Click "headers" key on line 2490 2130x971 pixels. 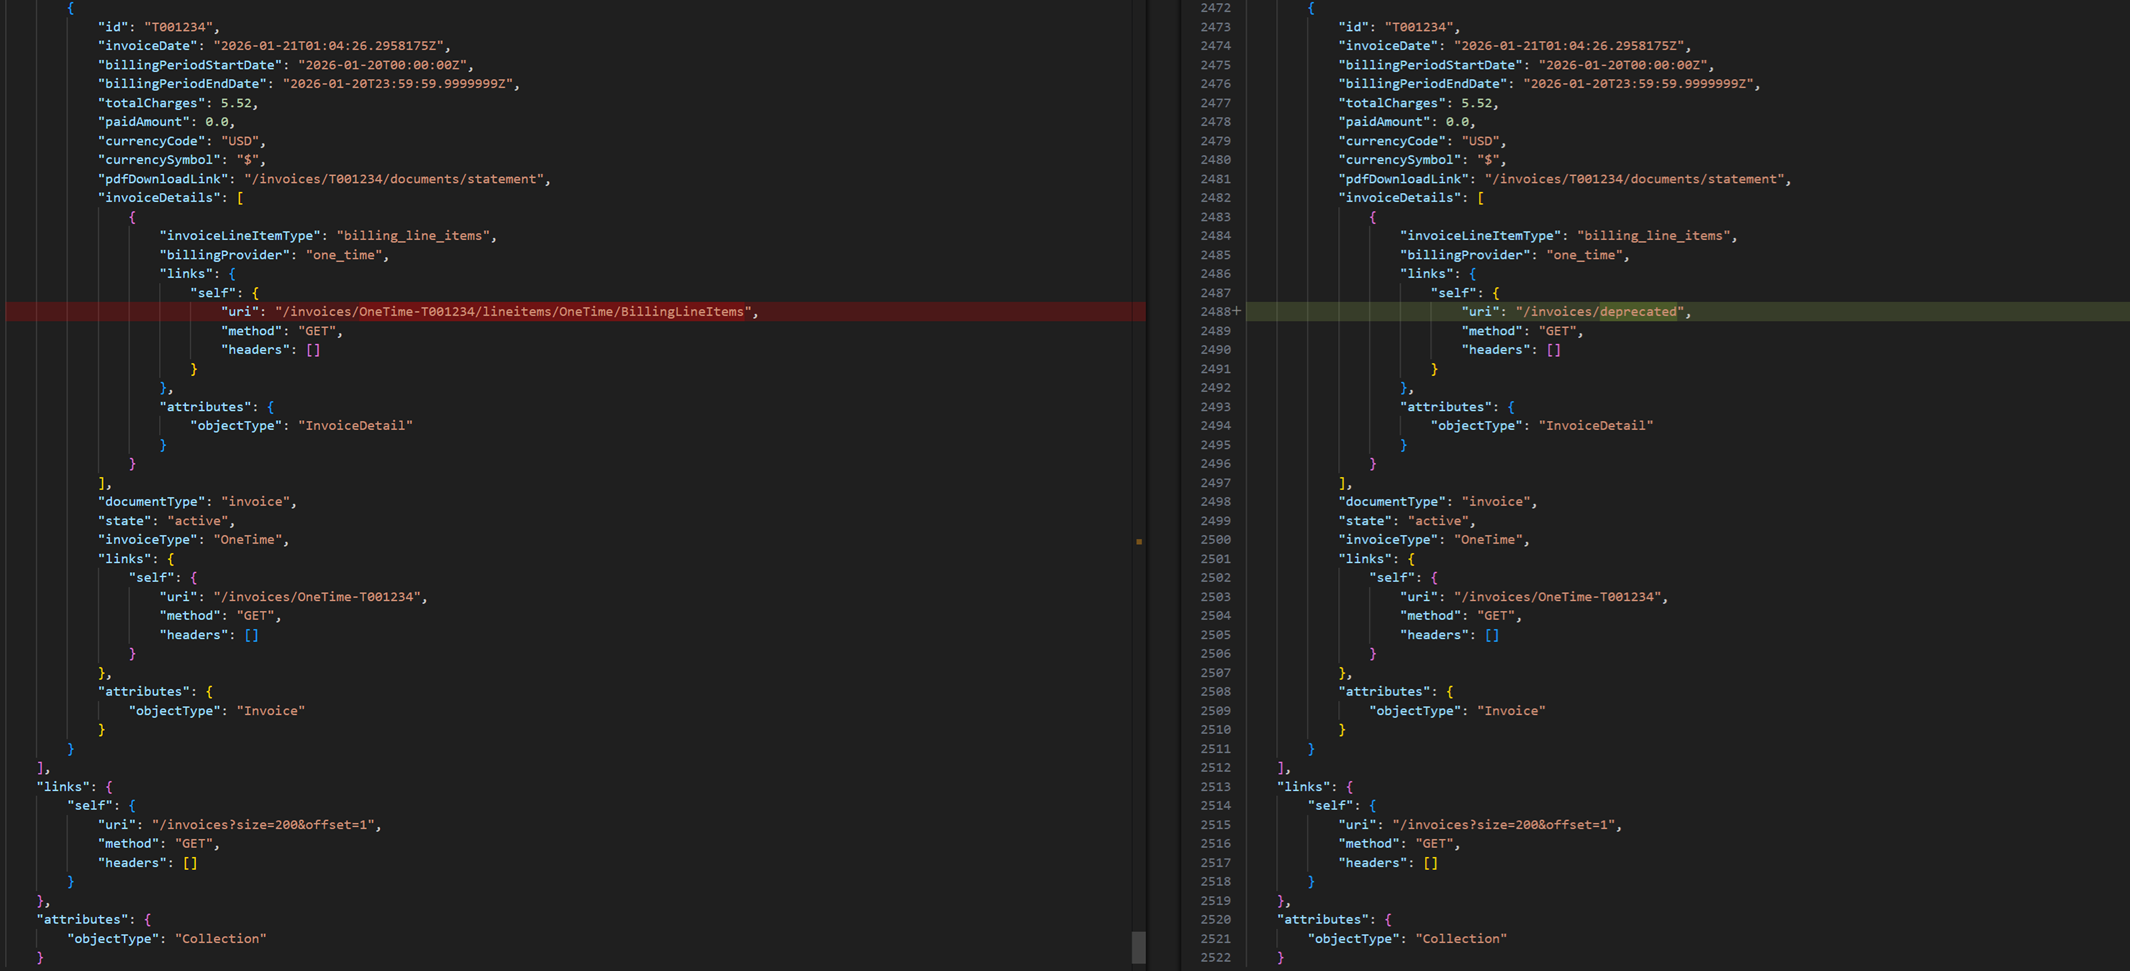[x=1496, y=350]
